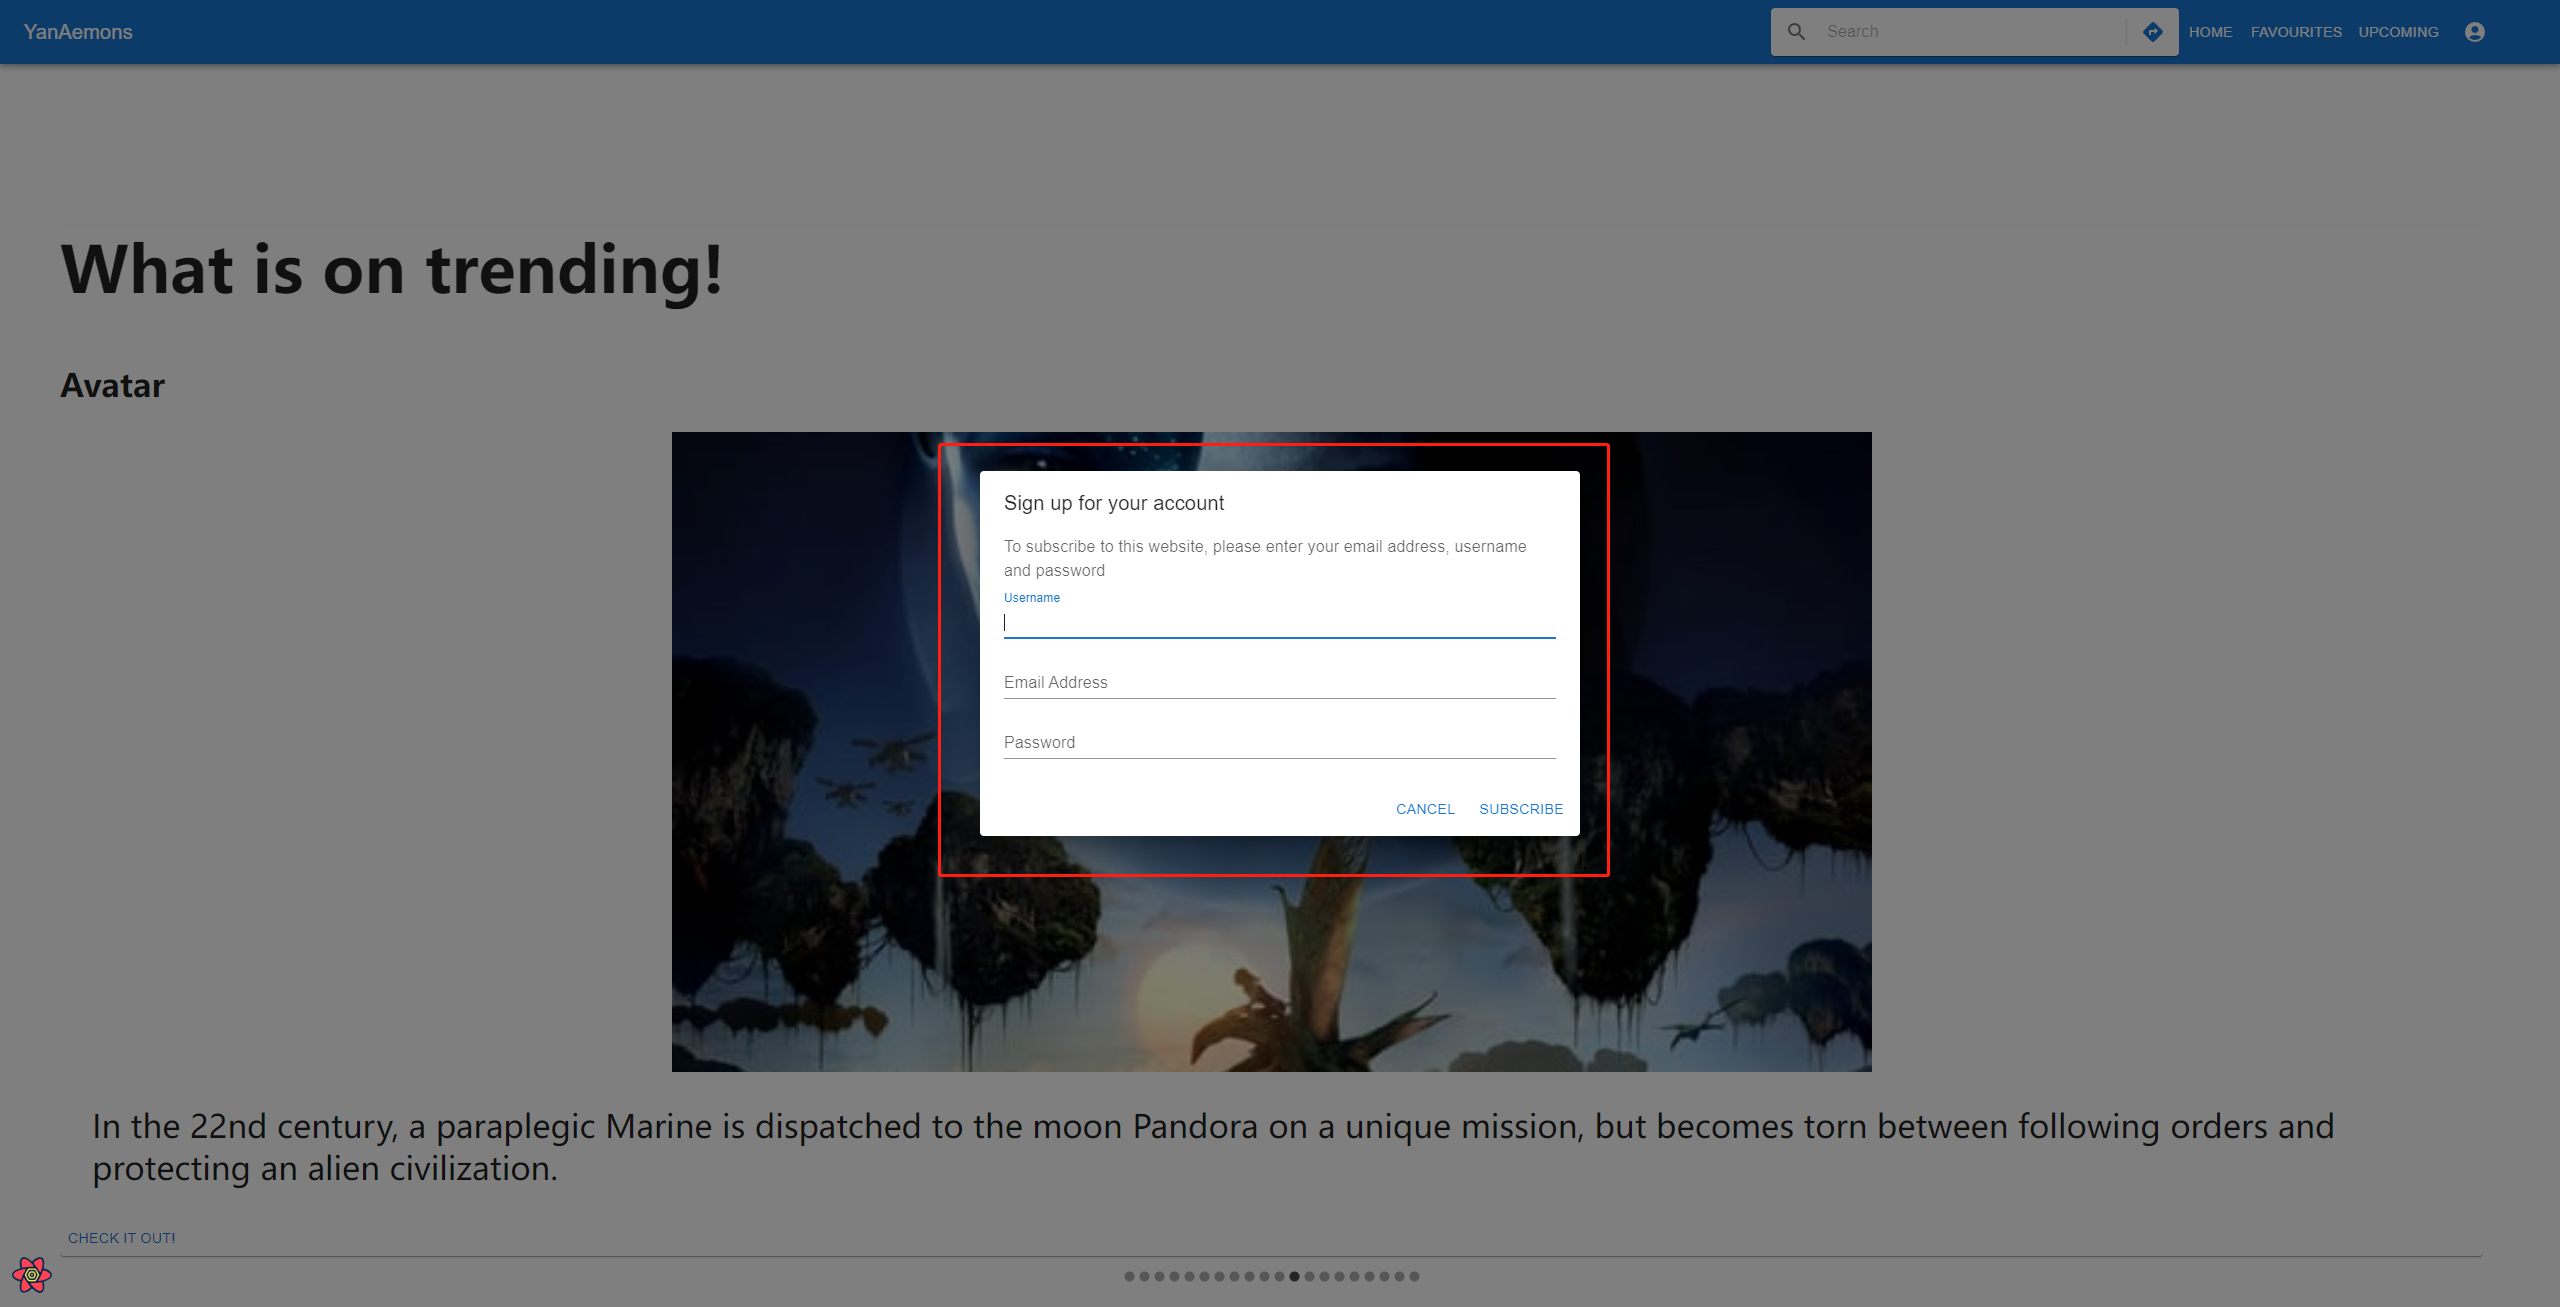Screen dimensions: 2560x1307
Task: Click the CHECK IT OUT! link
Action: coord(122,1238)
